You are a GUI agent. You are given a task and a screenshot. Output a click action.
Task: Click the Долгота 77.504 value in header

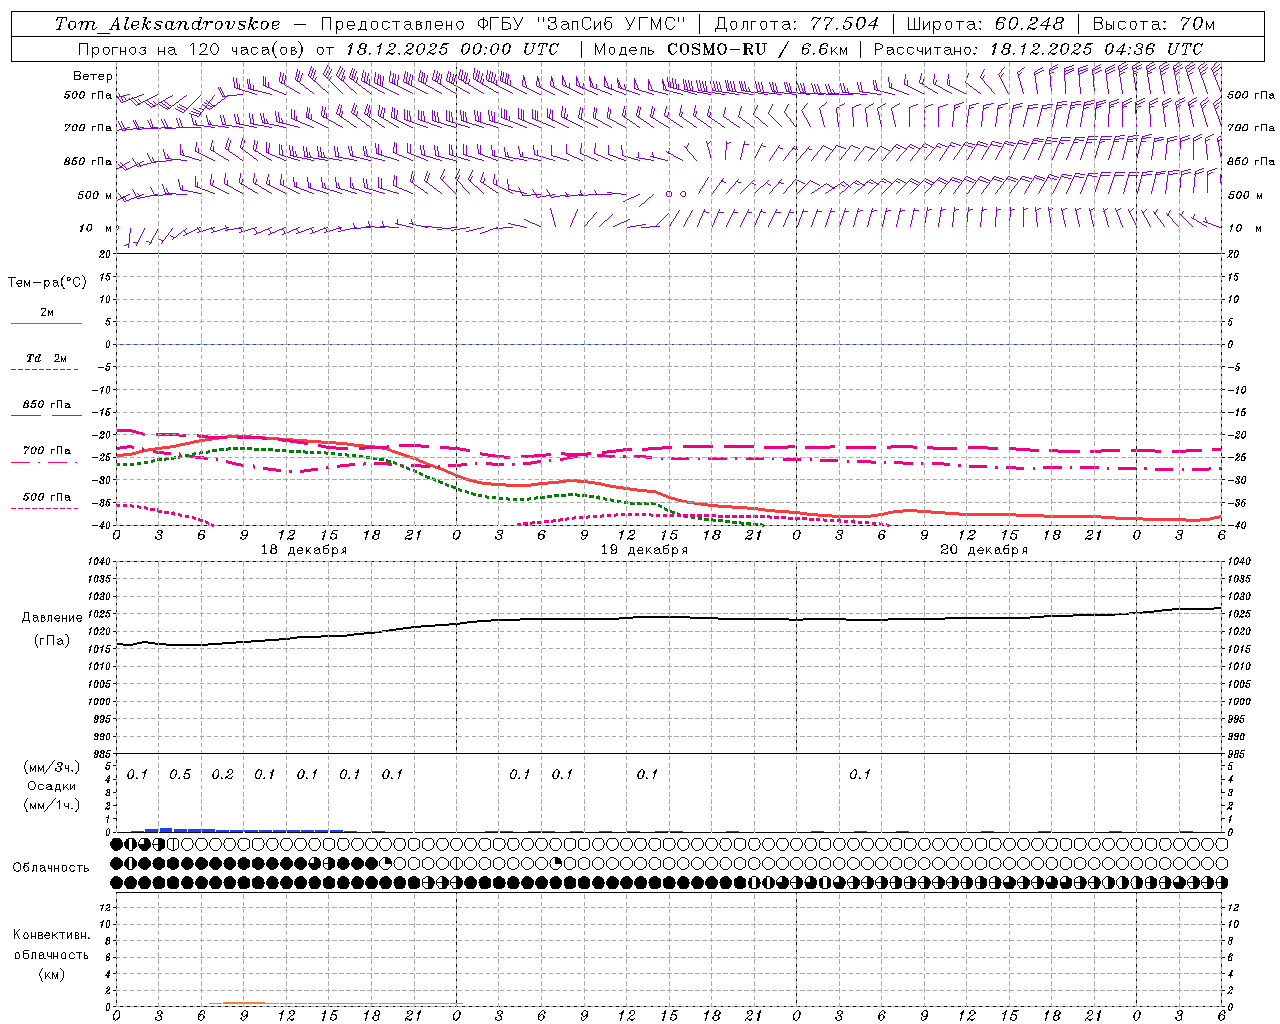click(845, 24)
